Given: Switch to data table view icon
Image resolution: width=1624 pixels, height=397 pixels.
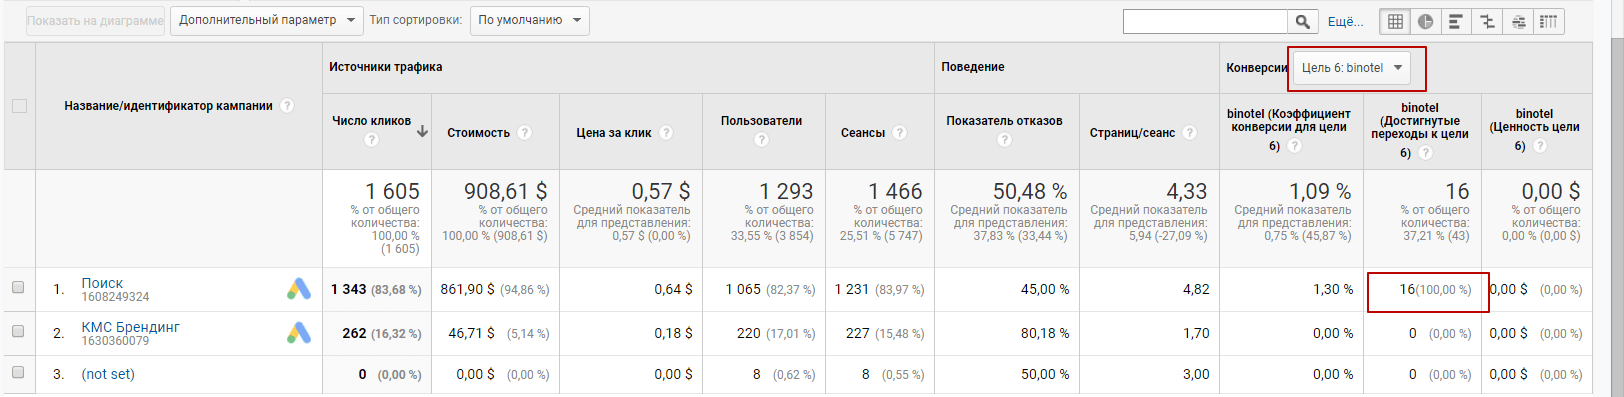Looking at the screenshot, I should [1395, 21].
